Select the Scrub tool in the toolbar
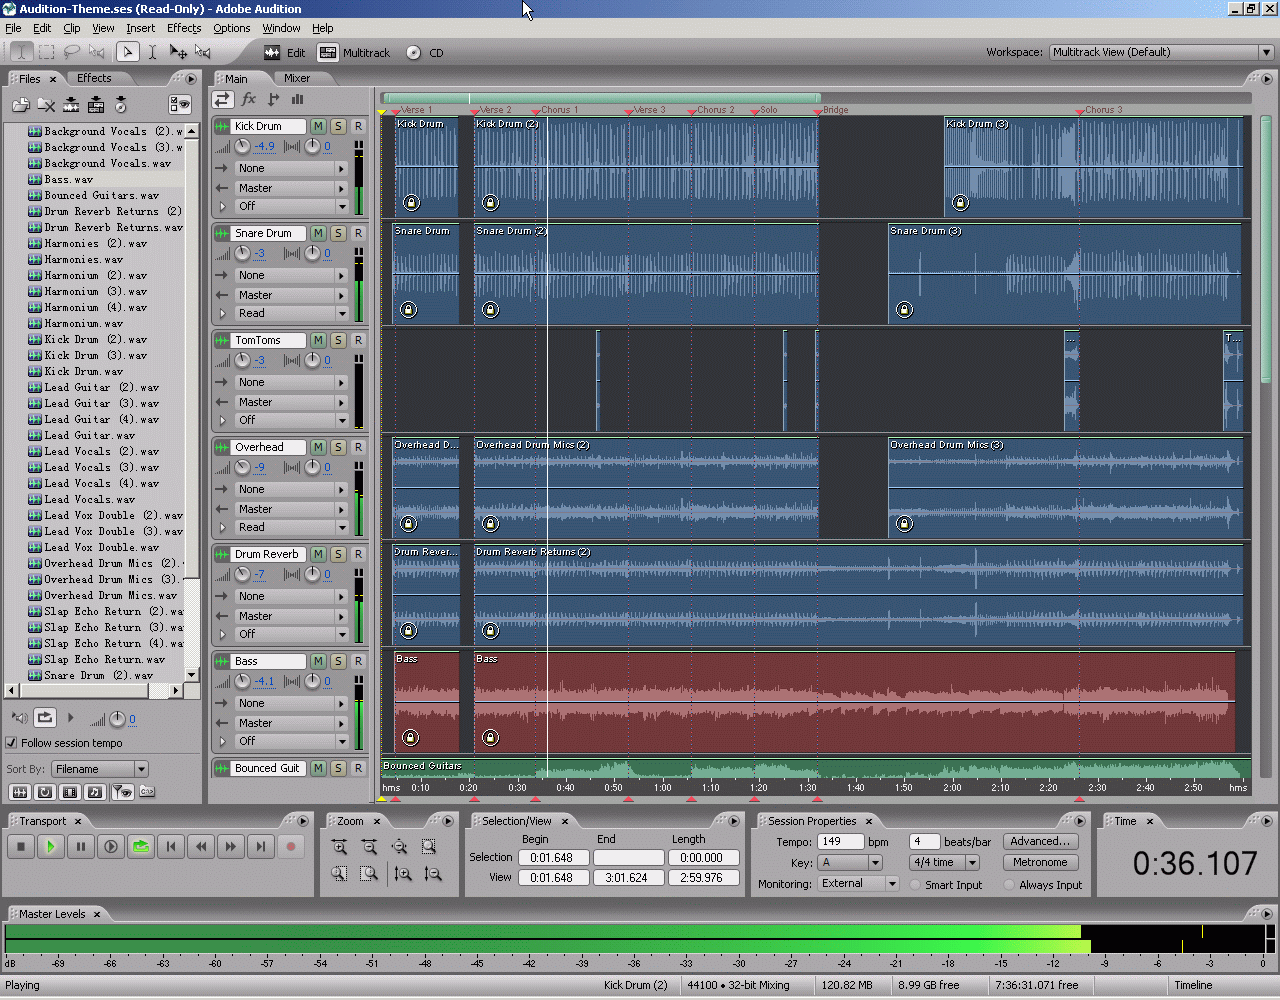This screenshot has width=1280, height=1000. [x=203, y=52]
